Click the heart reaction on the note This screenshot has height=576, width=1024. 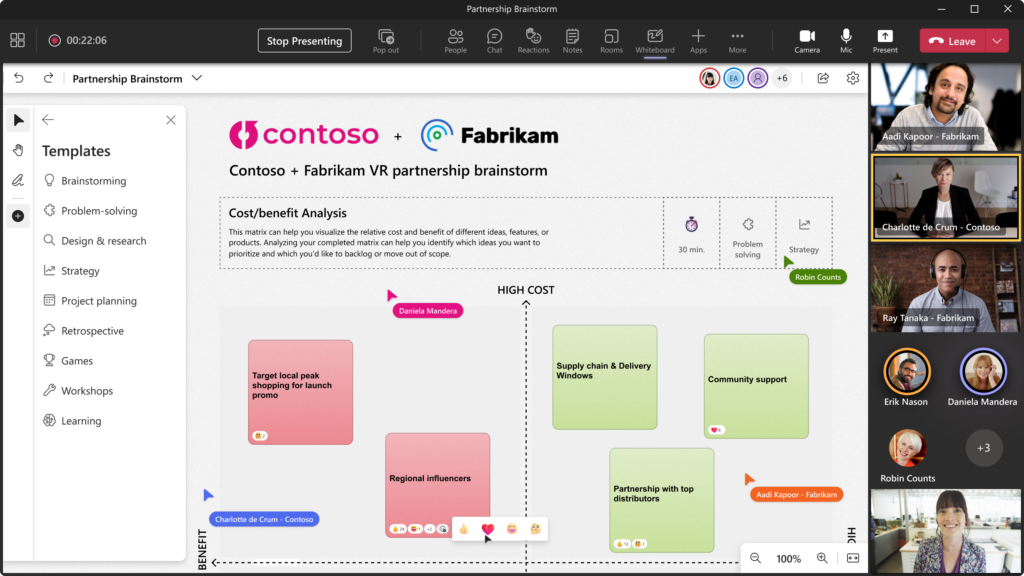487,528
